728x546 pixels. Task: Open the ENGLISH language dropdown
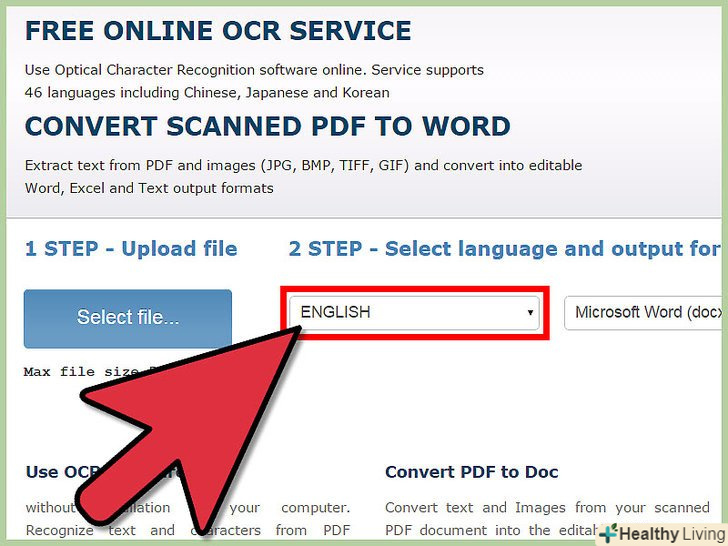(x=415, y=312)
